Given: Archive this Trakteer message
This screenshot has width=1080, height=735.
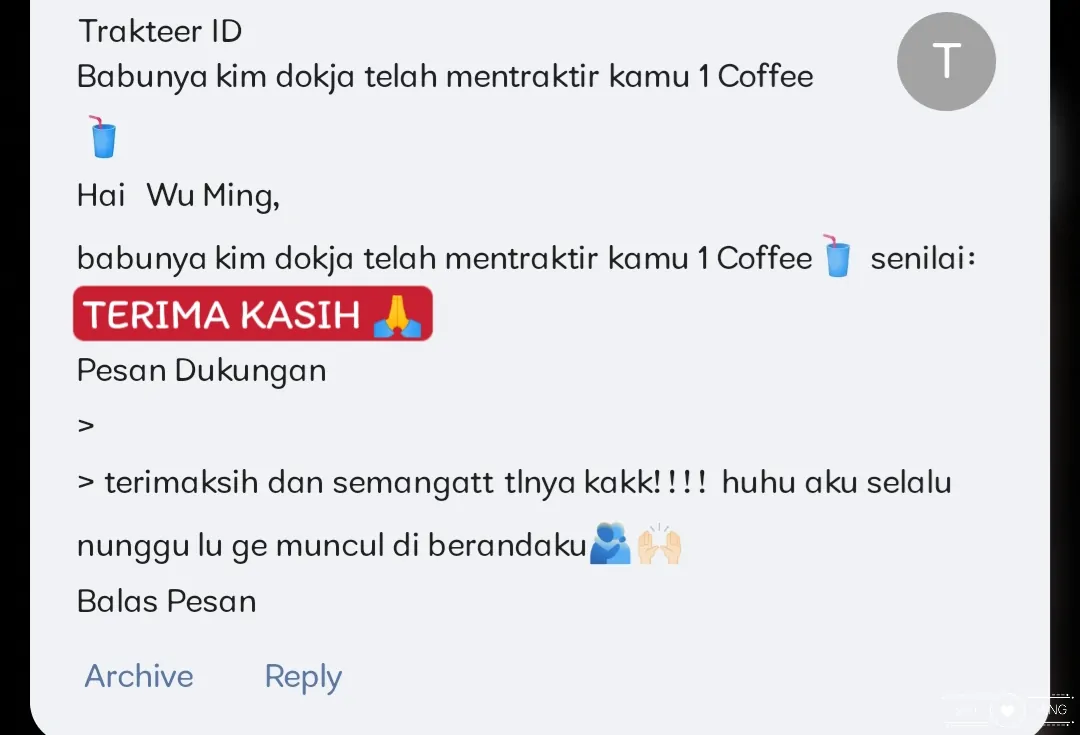Looking at the screenshot, I should [x=138, y=676].
